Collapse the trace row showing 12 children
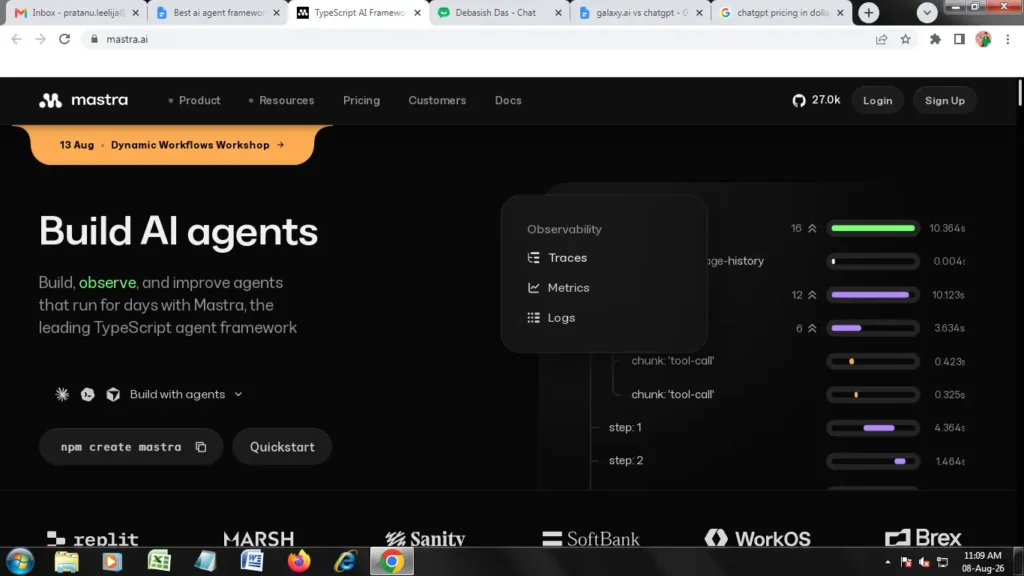 [812, 295]
